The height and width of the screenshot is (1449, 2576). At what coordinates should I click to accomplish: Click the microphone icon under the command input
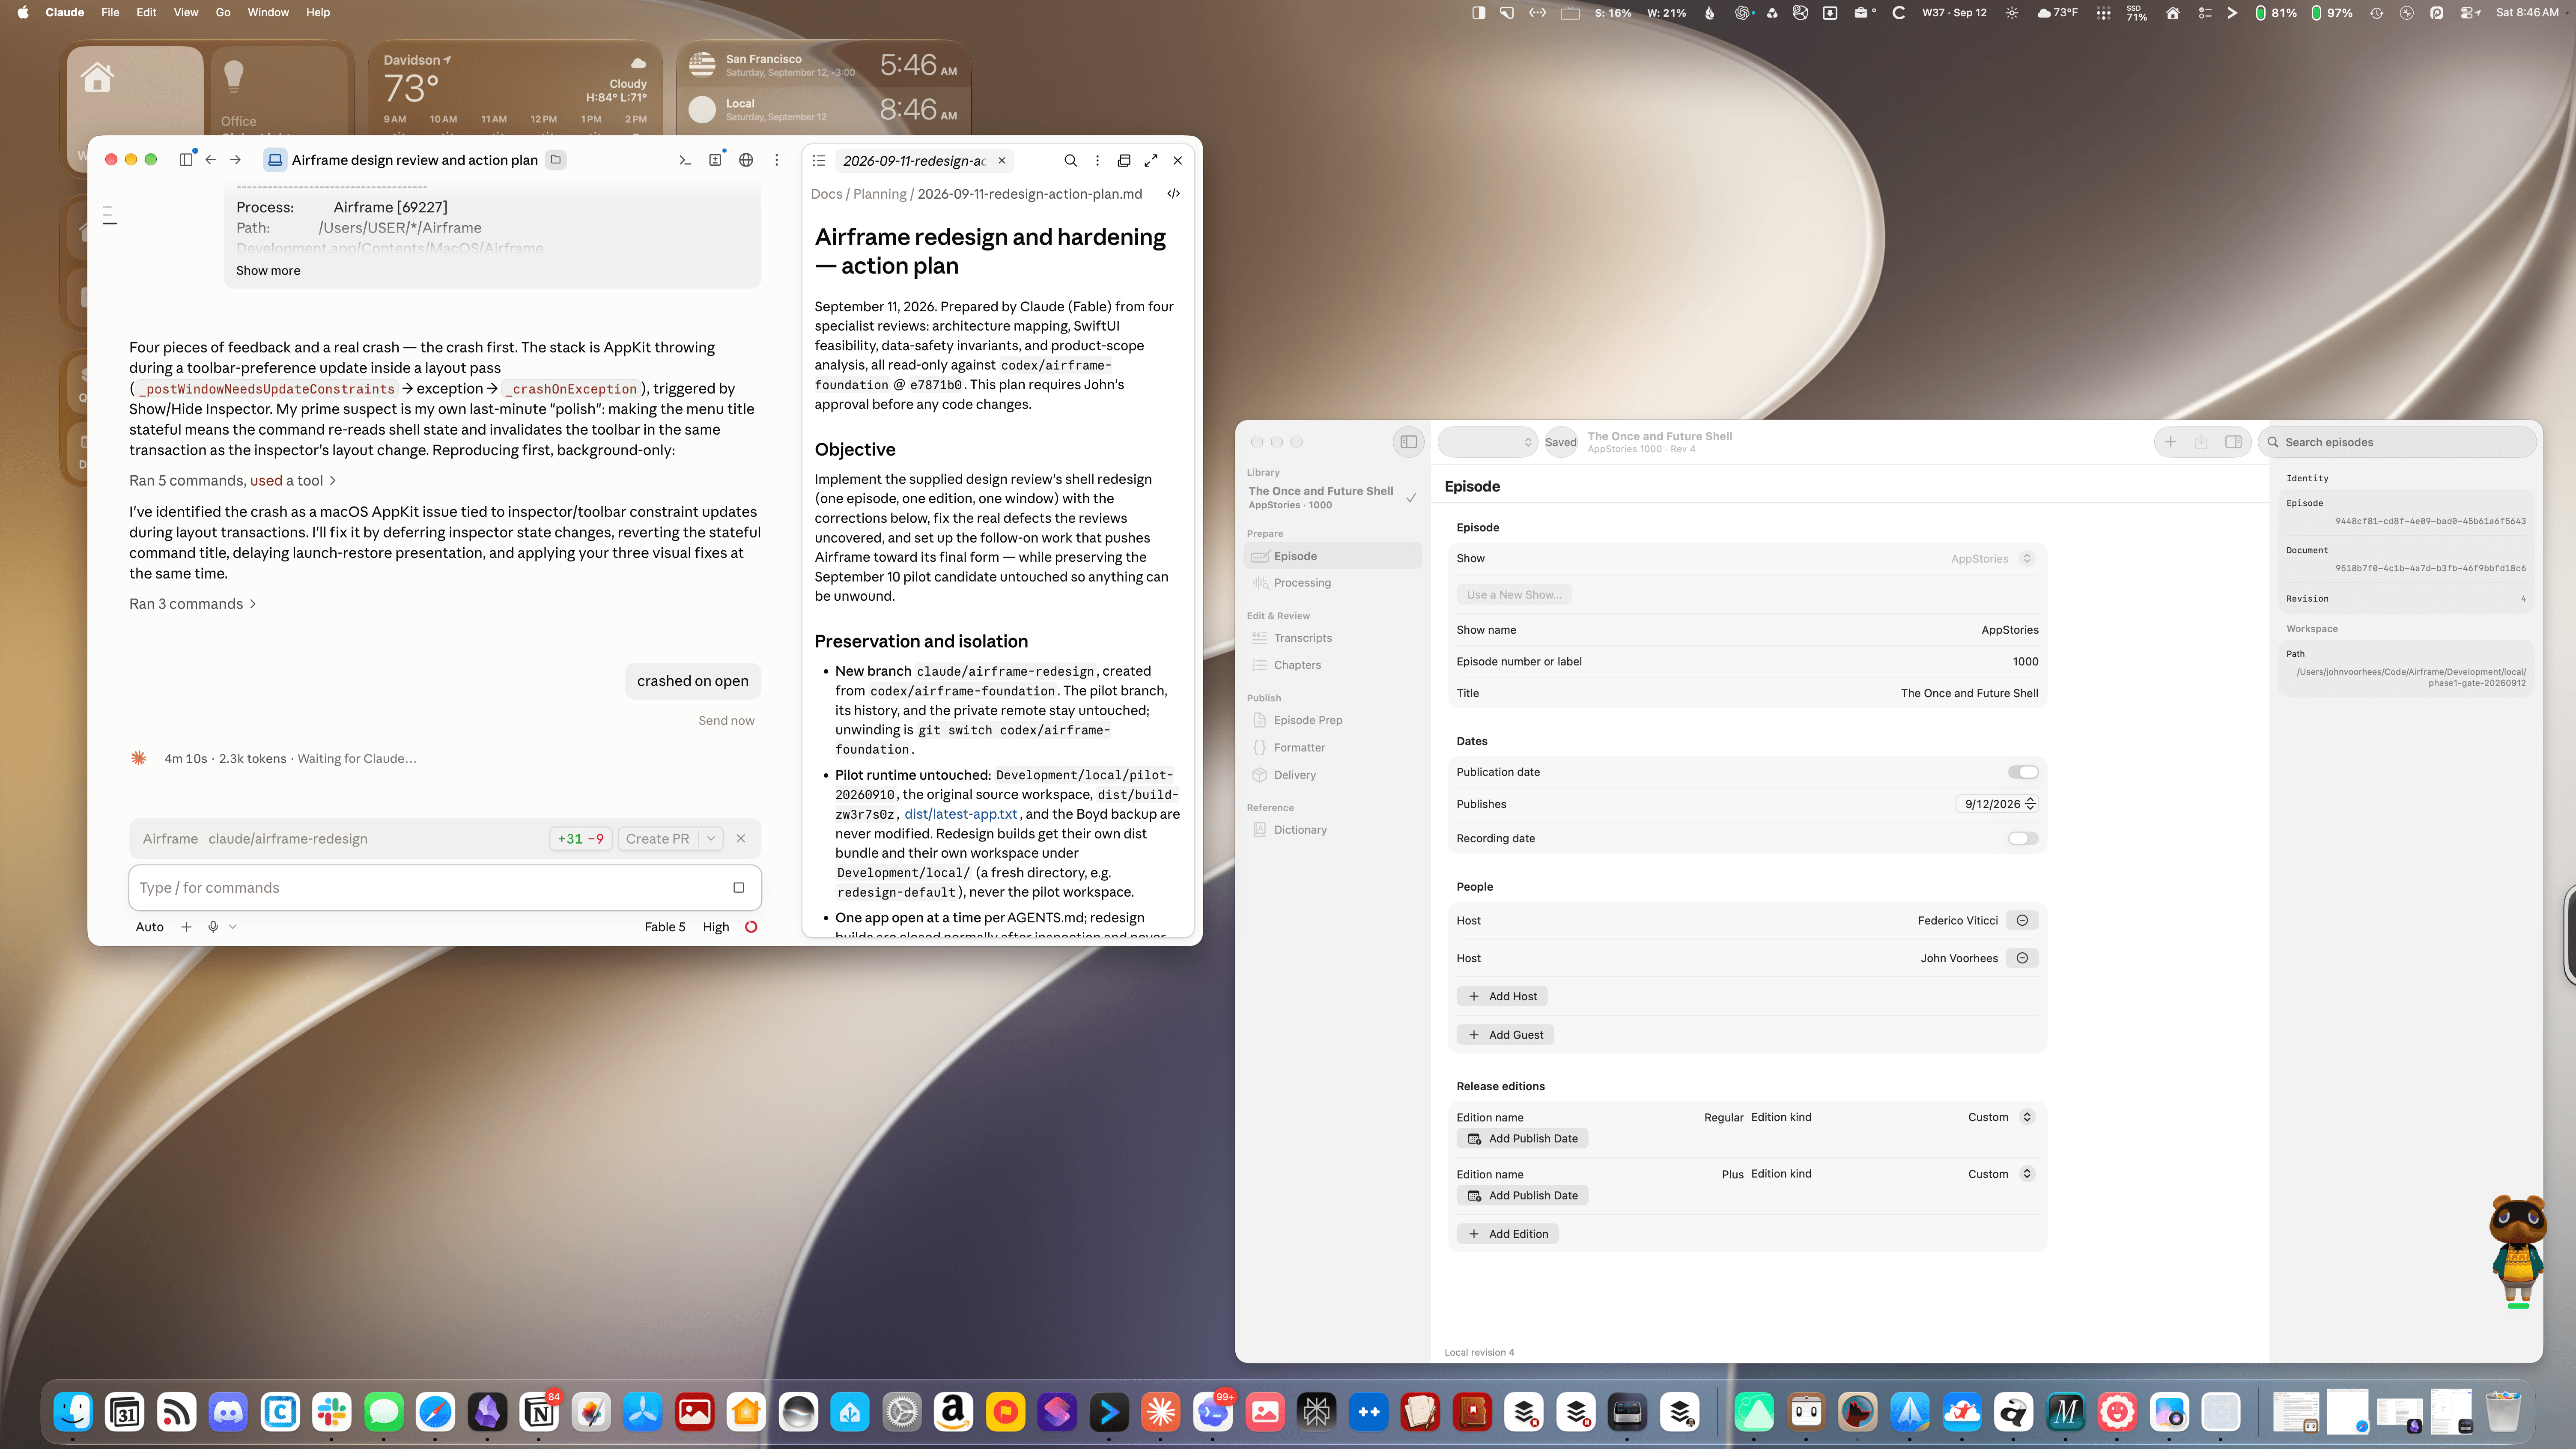213,927
